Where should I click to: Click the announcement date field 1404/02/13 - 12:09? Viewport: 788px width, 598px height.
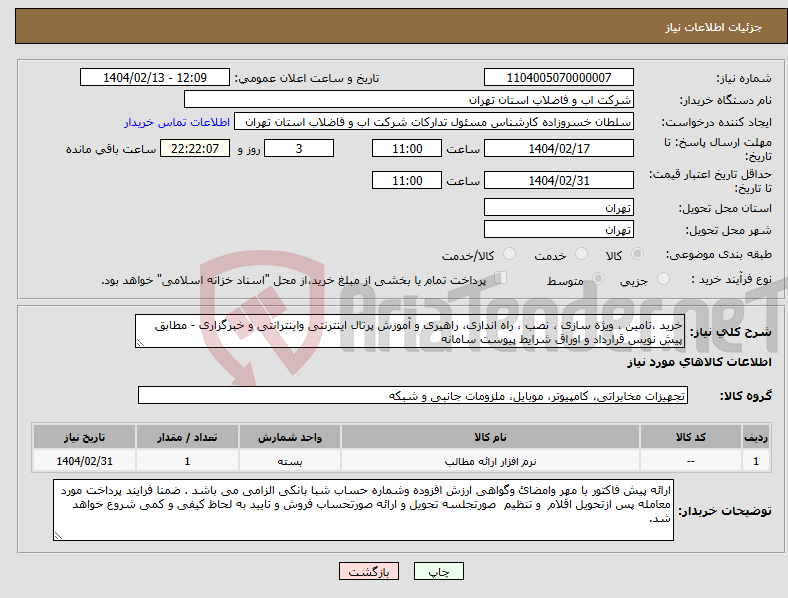click(x=155, y=77)
